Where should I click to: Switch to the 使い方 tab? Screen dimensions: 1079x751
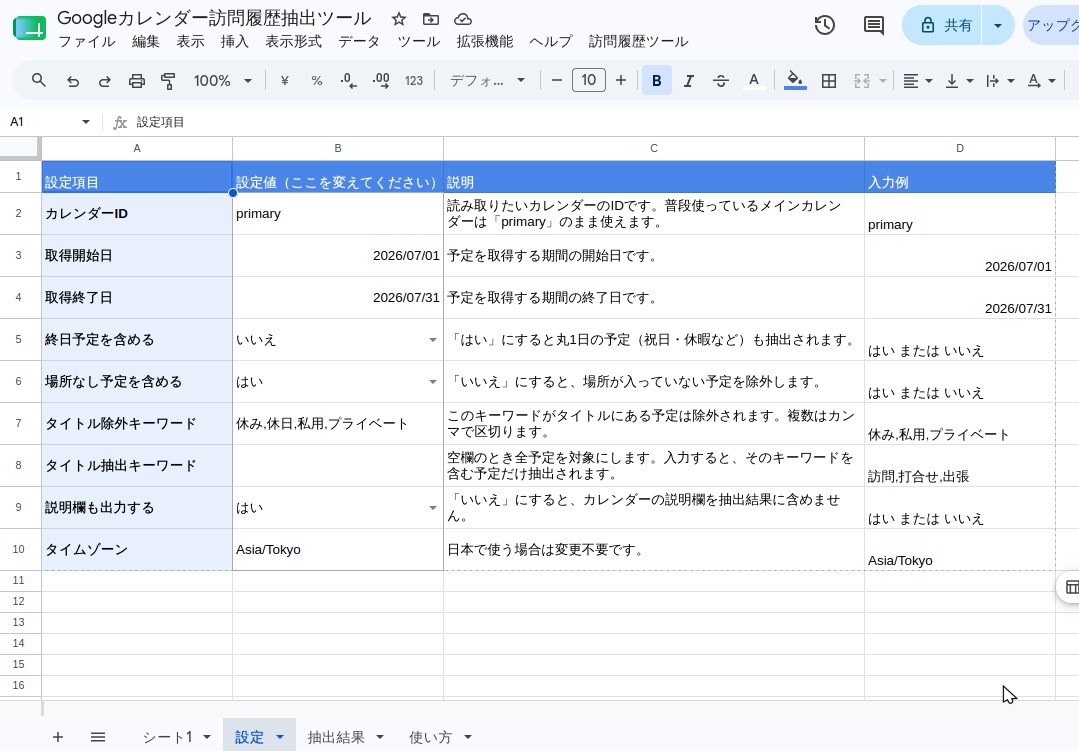tap(431, 737)
